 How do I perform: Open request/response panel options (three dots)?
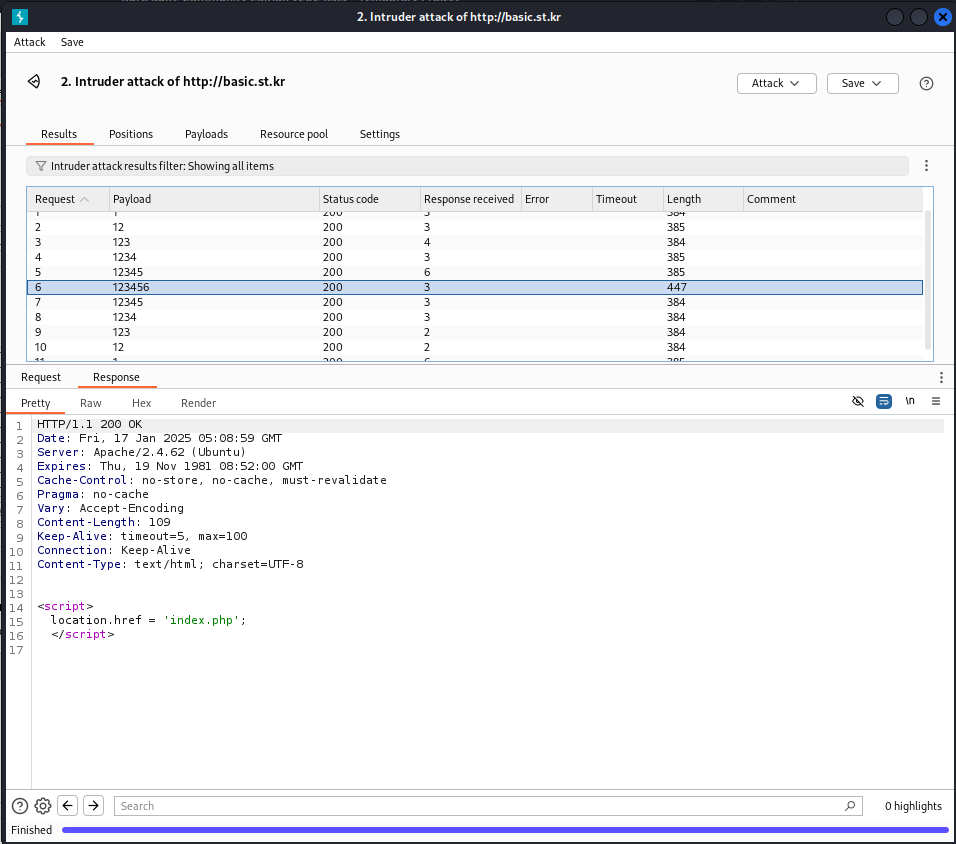click(941, 377)
